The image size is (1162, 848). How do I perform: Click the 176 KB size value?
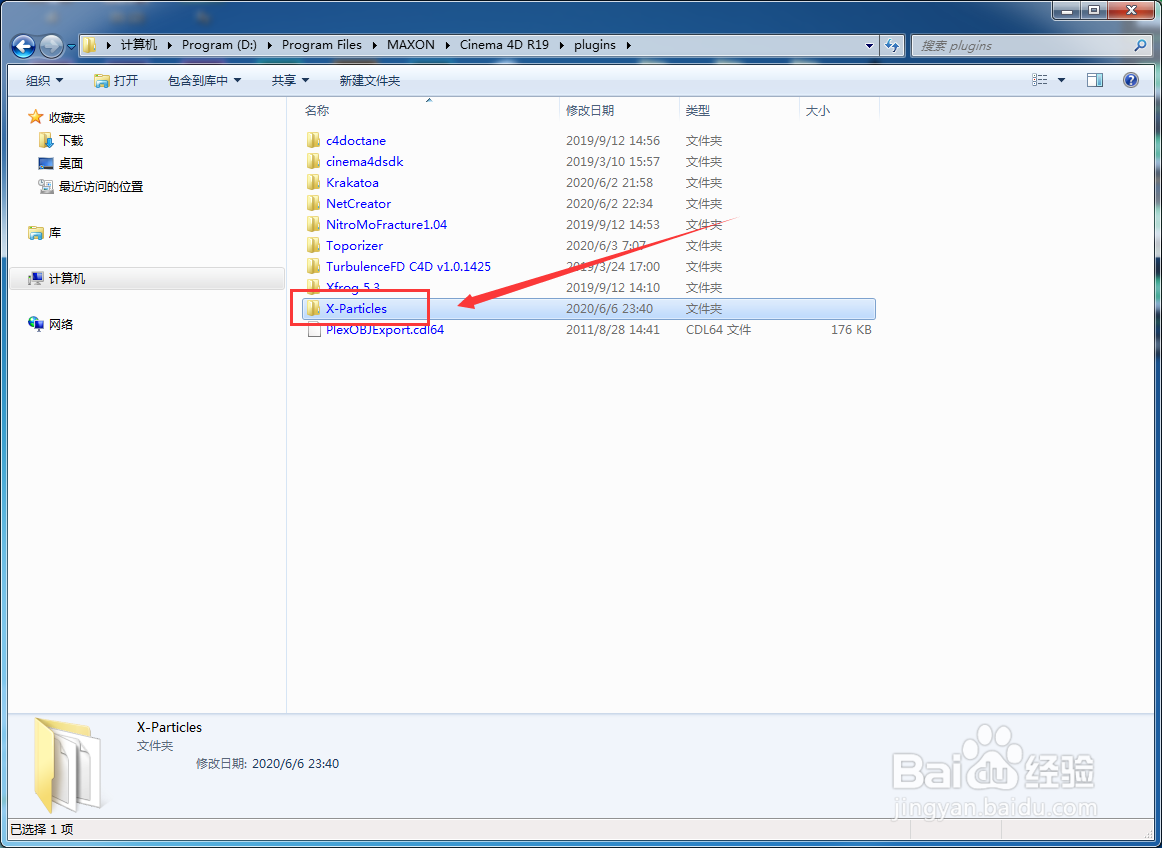[x=851, y=329]
